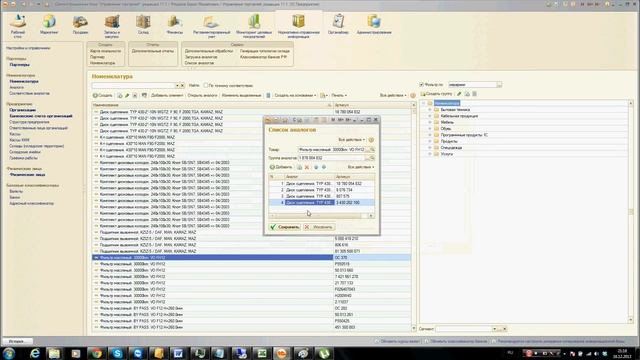Open Все действия in Номенклатура toolbar

[x=393, y=96]
